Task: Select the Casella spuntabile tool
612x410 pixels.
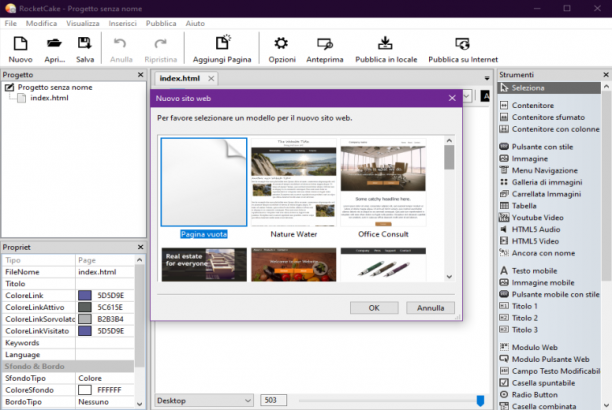Action: tap(537, 383)
